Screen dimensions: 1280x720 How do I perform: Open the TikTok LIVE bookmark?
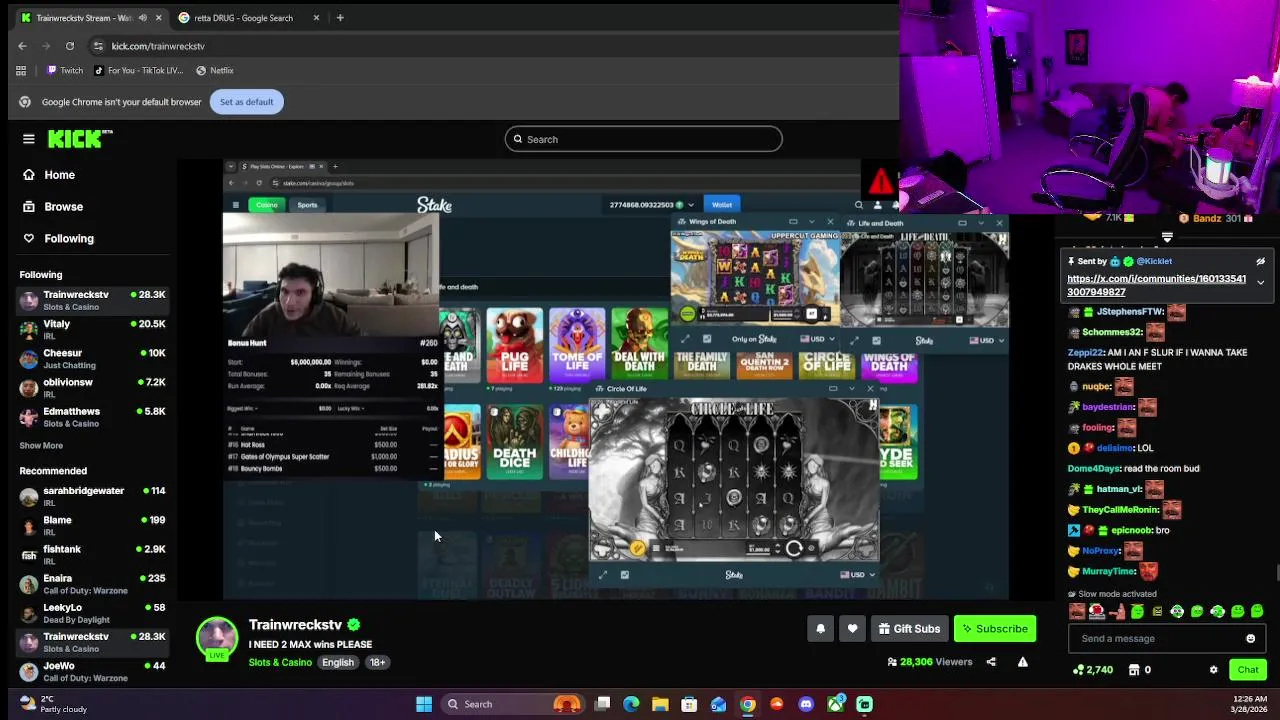[138, 71]
